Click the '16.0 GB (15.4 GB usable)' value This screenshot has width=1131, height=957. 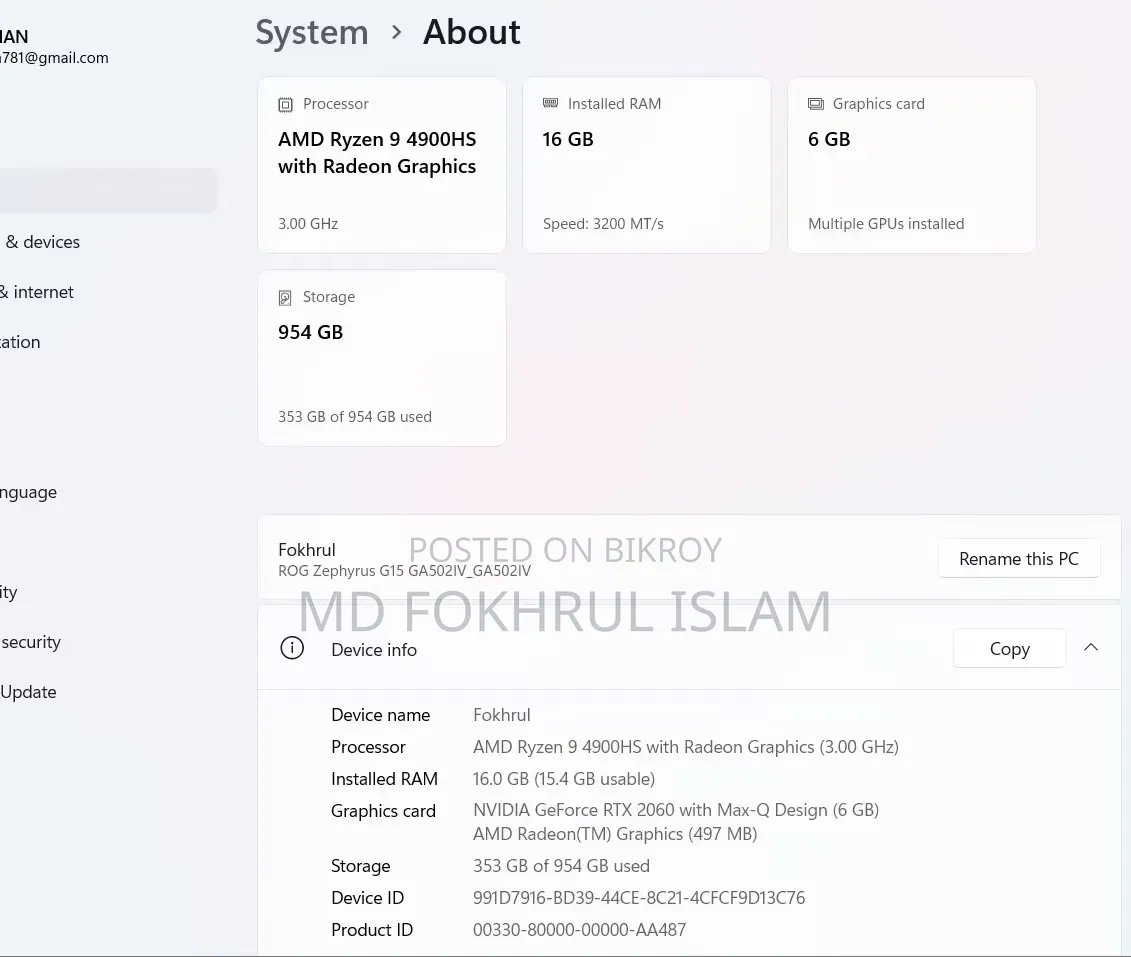pos(564,779)
